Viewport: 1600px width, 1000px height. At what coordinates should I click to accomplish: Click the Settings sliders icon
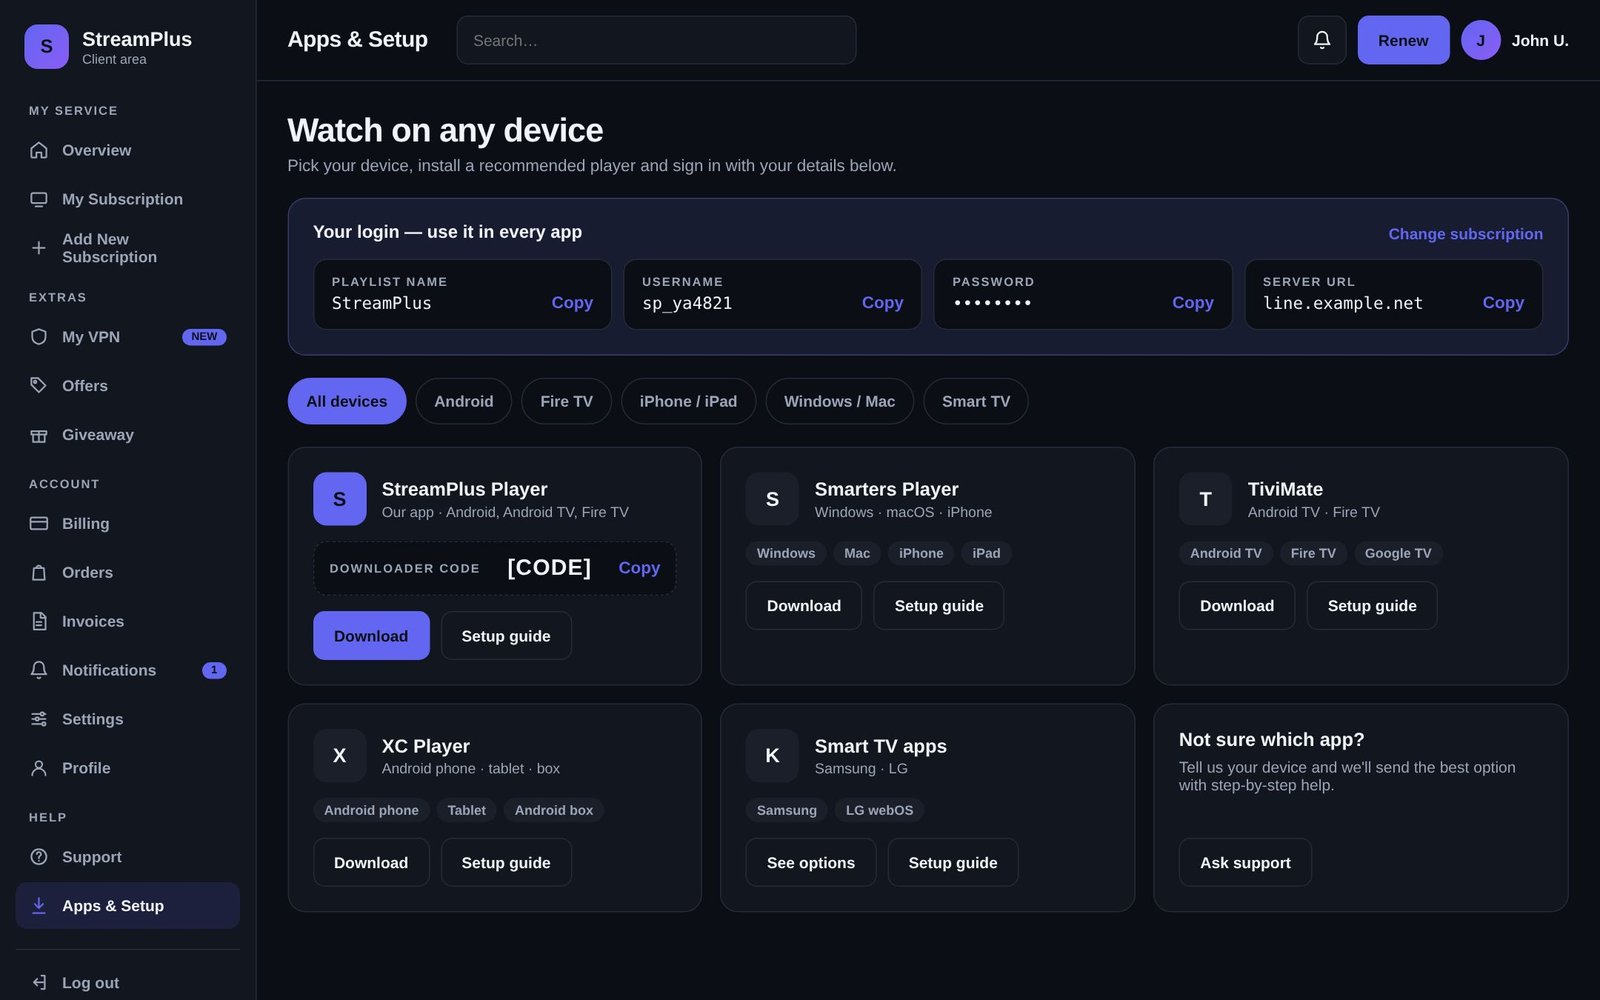tap(39, 719)
